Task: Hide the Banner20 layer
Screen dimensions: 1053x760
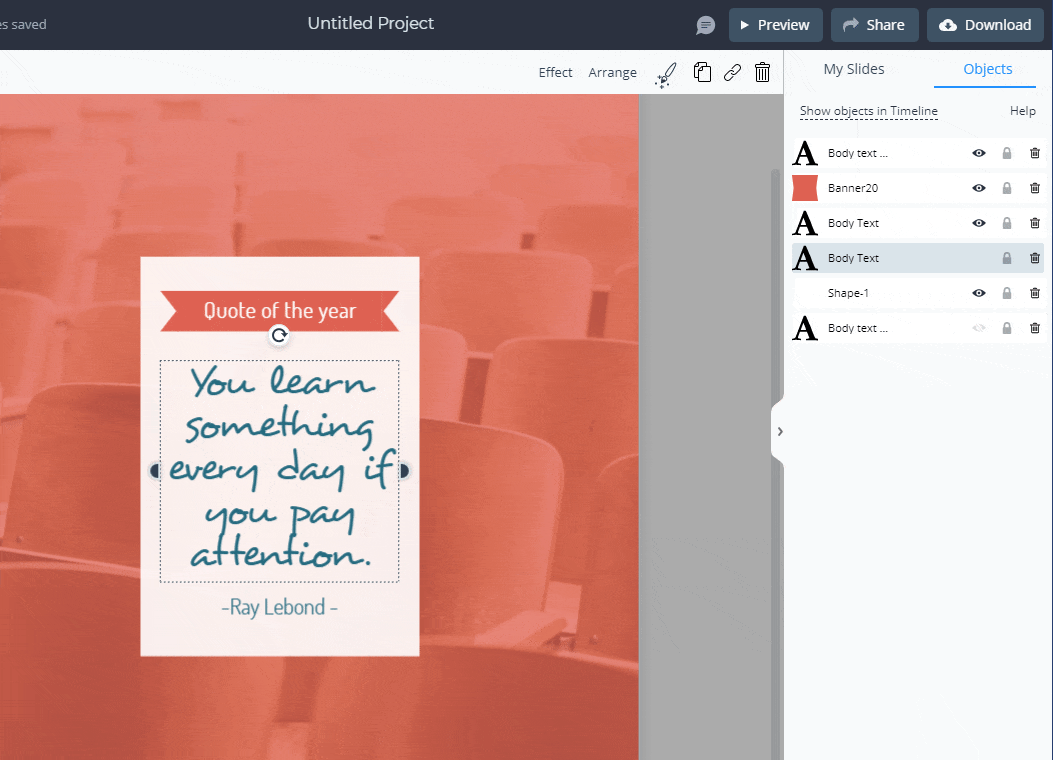Action: coord(979,188)
